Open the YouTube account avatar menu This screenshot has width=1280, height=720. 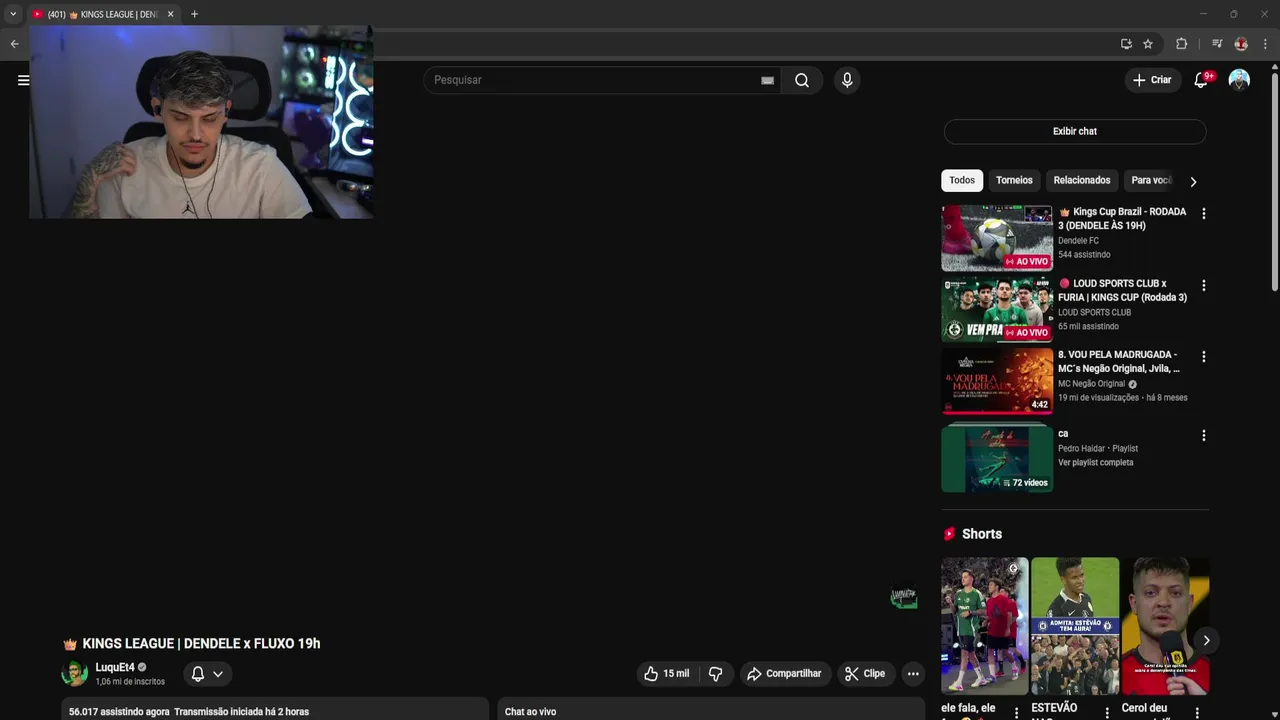click(x=1239, y=80)
